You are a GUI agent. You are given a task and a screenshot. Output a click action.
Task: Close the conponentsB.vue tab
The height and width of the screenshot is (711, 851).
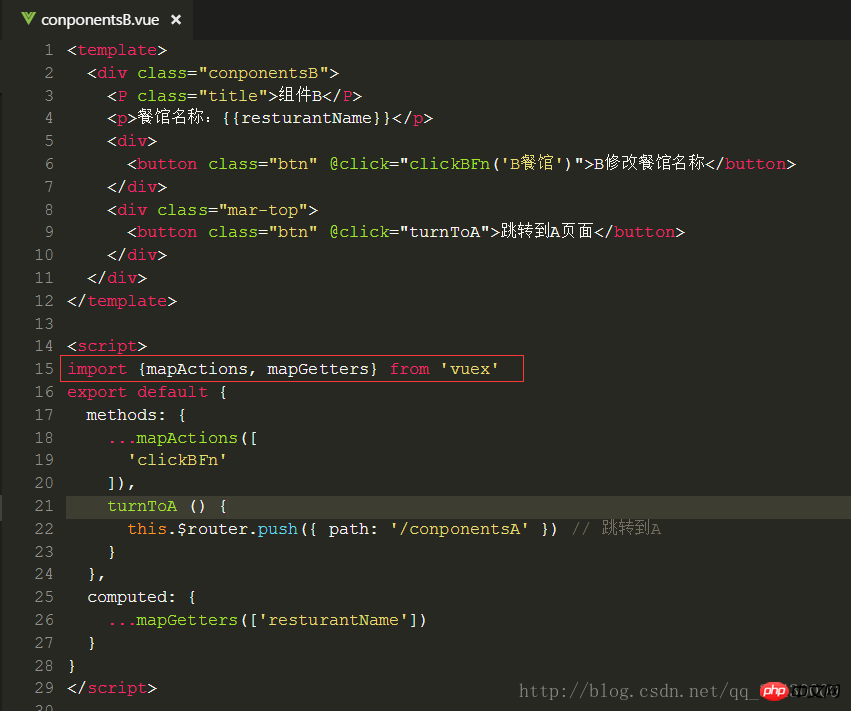point(176,20)
